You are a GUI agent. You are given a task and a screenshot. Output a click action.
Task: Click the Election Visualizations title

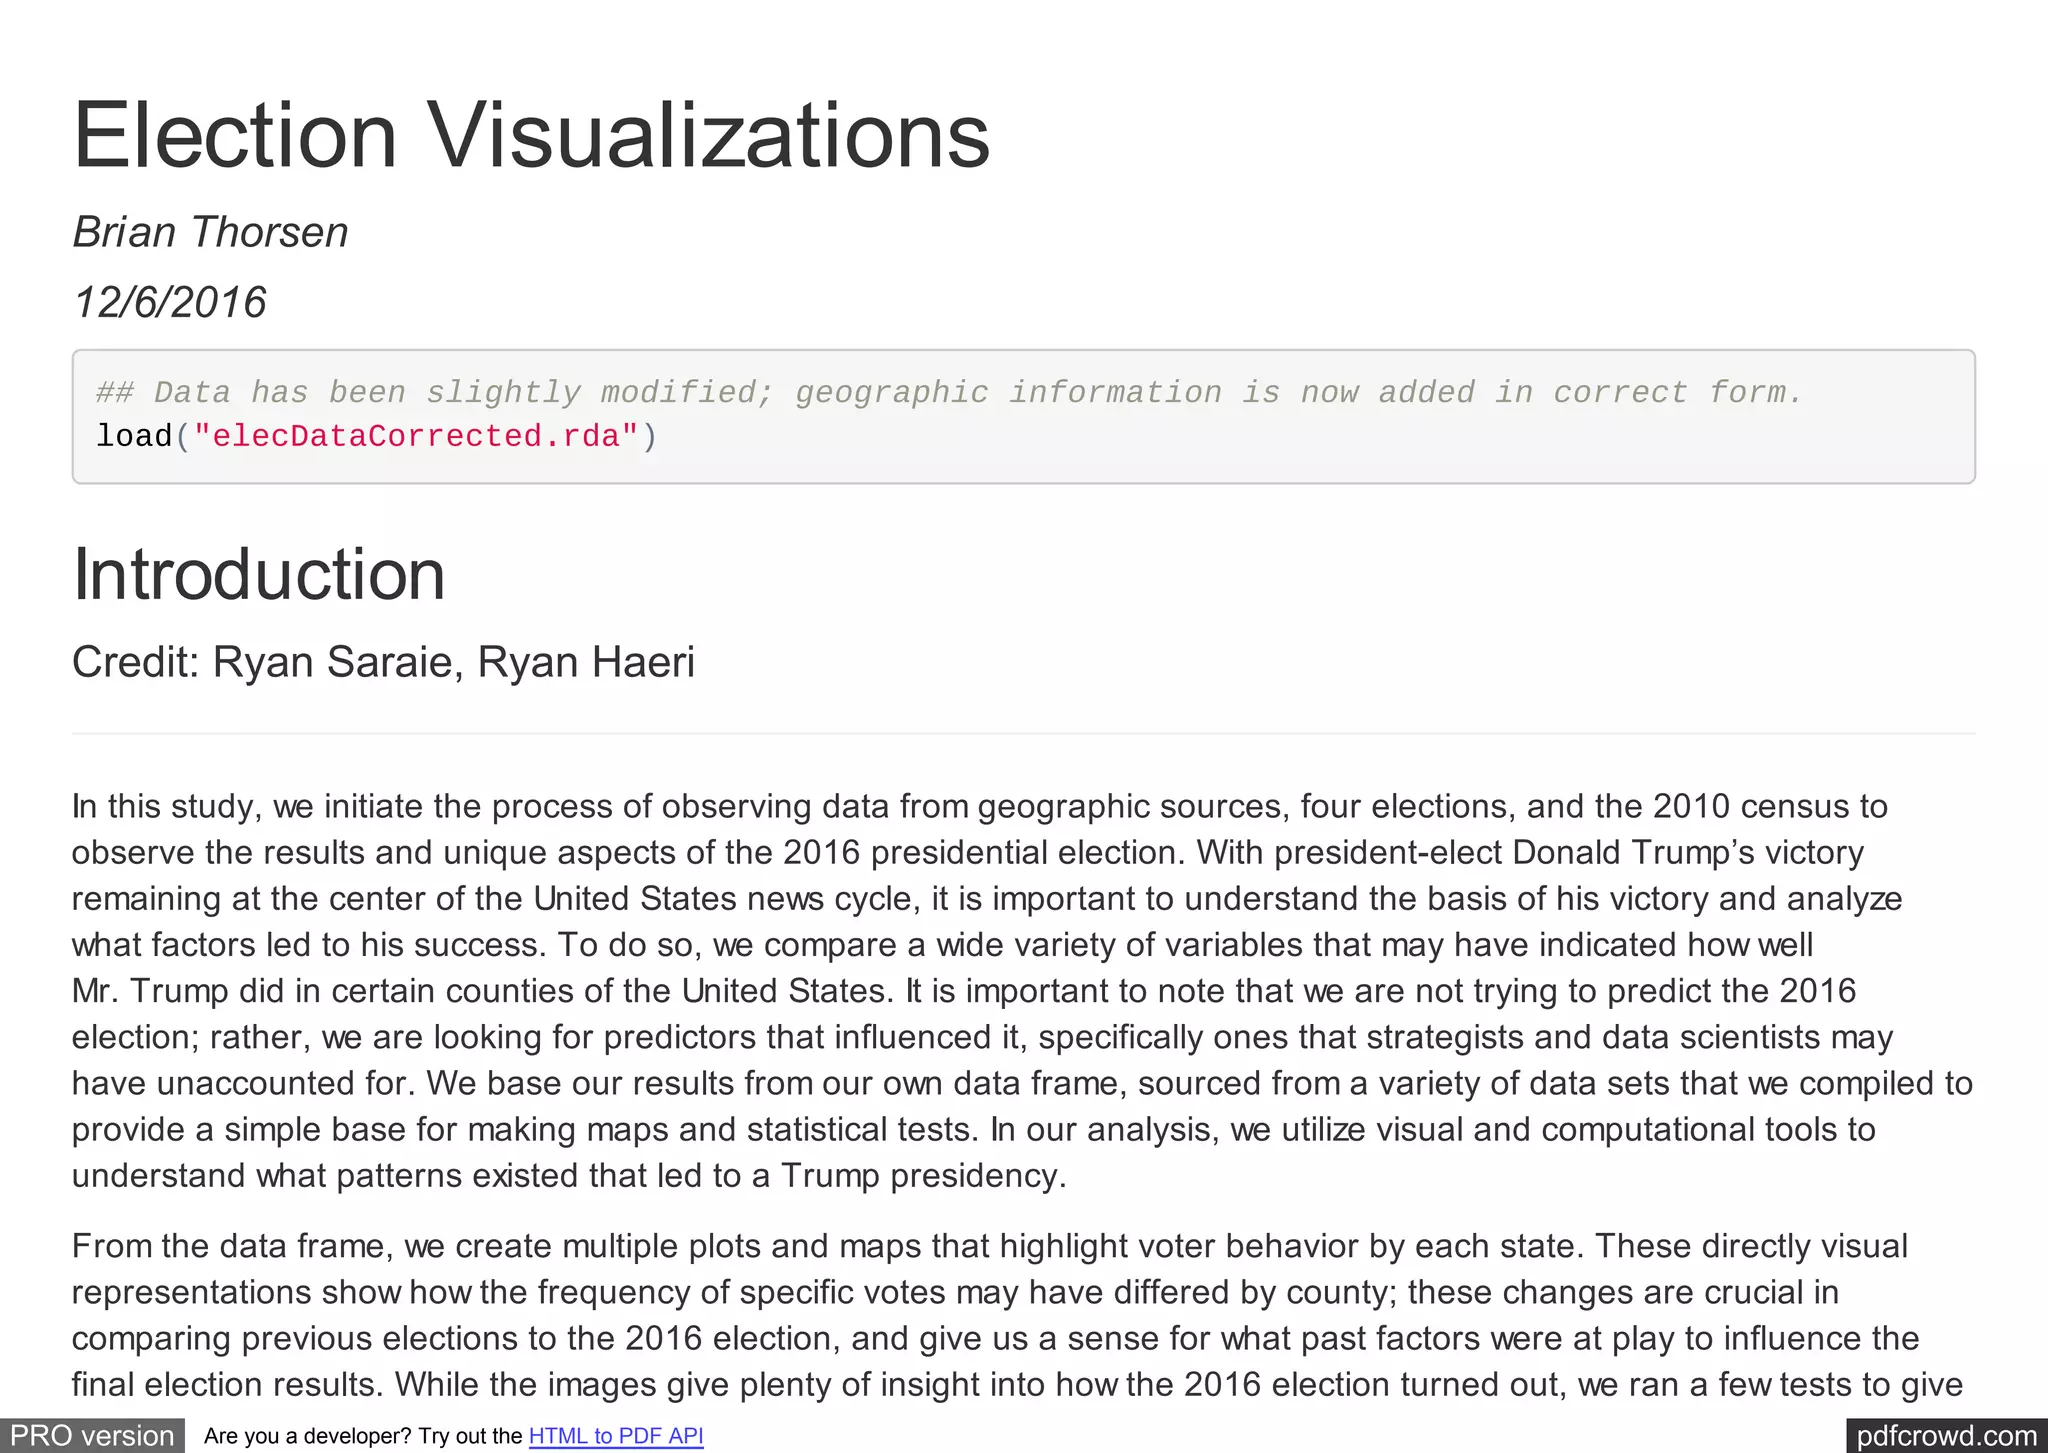[x=531, y=135]
